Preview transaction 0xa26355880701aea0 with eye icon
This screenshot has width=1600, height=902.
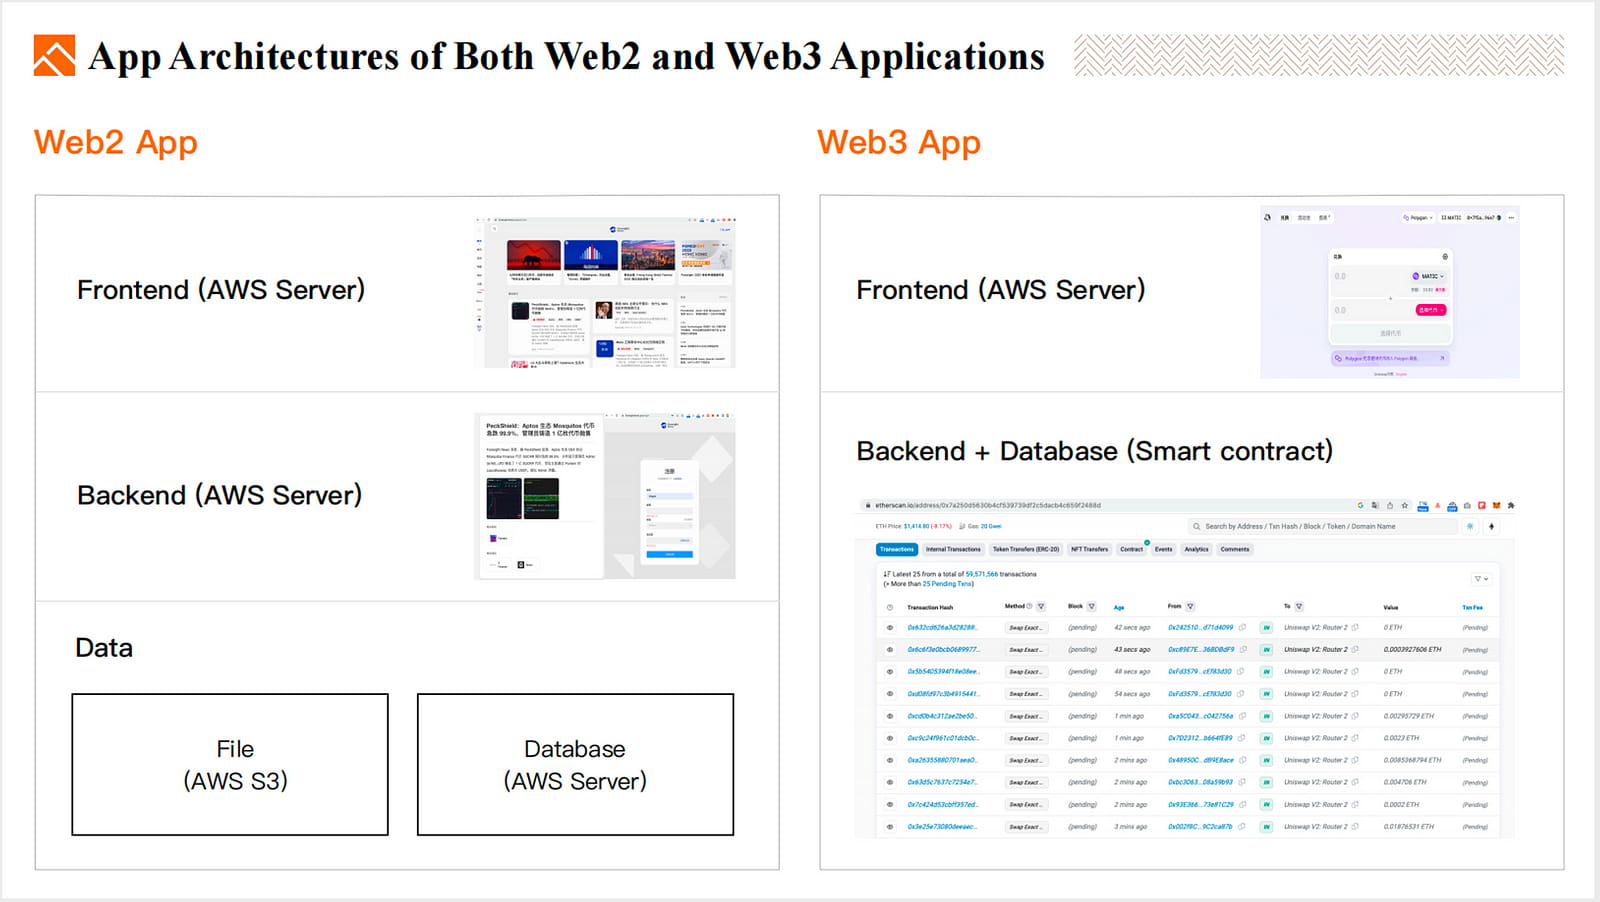click(x=890, y=760)
